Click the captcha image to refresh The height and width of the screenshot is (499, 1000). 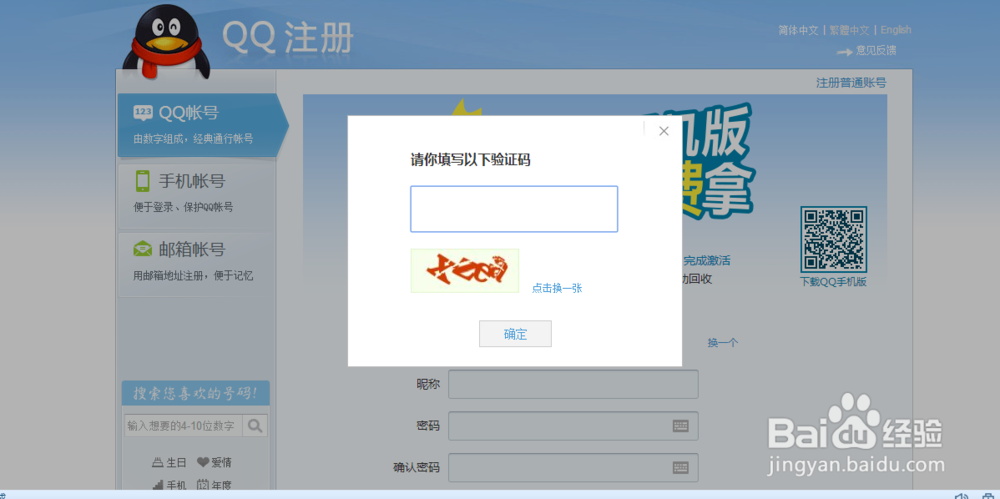[x=465, y=271]
